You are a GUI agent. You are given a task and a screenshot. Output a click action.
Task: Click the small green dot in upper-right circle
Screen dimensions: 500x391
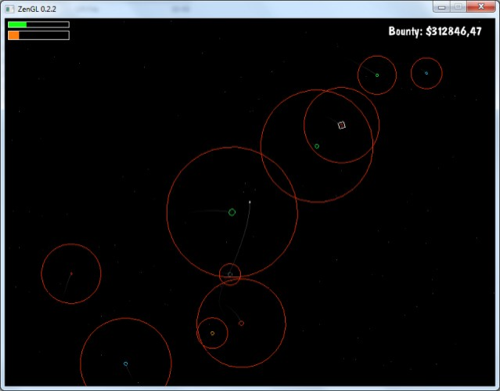click(x=377, y=75)
